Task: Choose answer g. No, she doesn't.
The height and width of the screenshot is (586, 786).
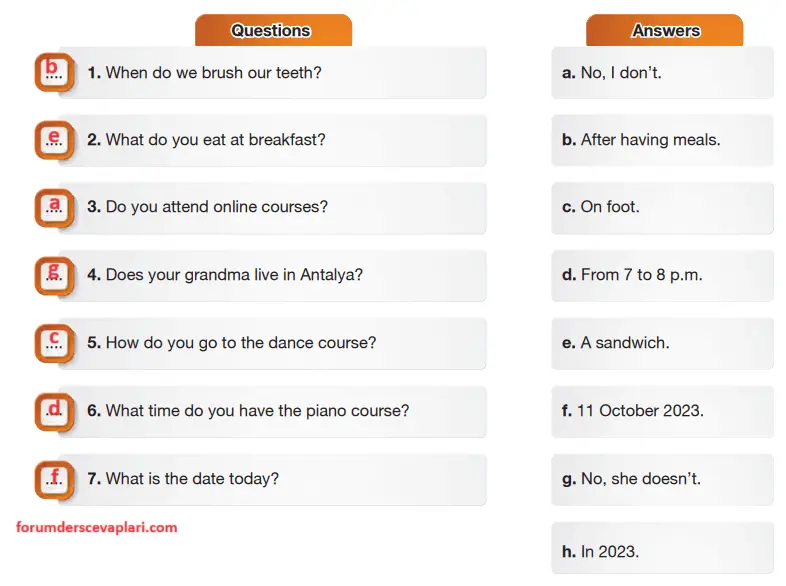Action: (662, 478)
